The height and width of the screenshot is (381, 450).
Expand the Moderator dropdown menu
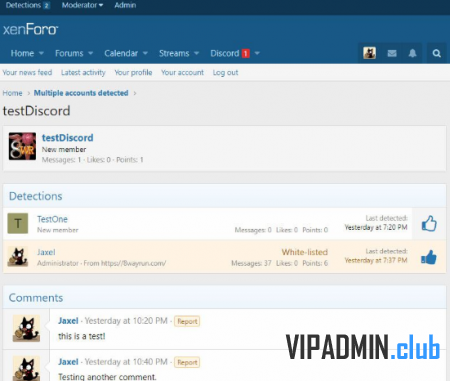[x=82, y=5]
